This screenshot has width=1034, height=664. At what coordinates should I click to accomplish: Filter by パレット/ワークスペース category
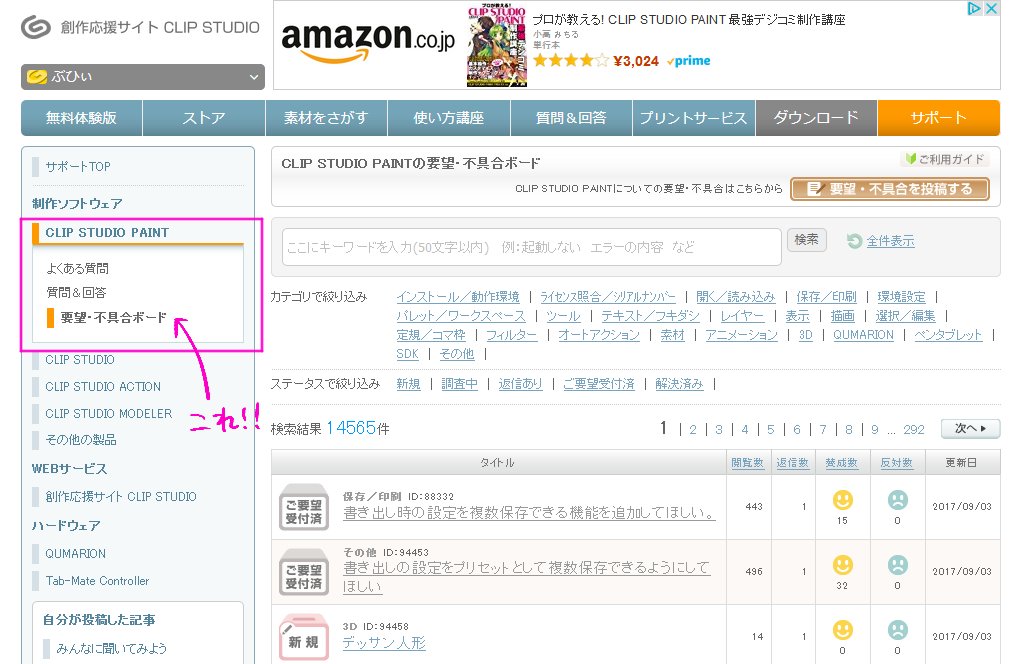(461, 316)
